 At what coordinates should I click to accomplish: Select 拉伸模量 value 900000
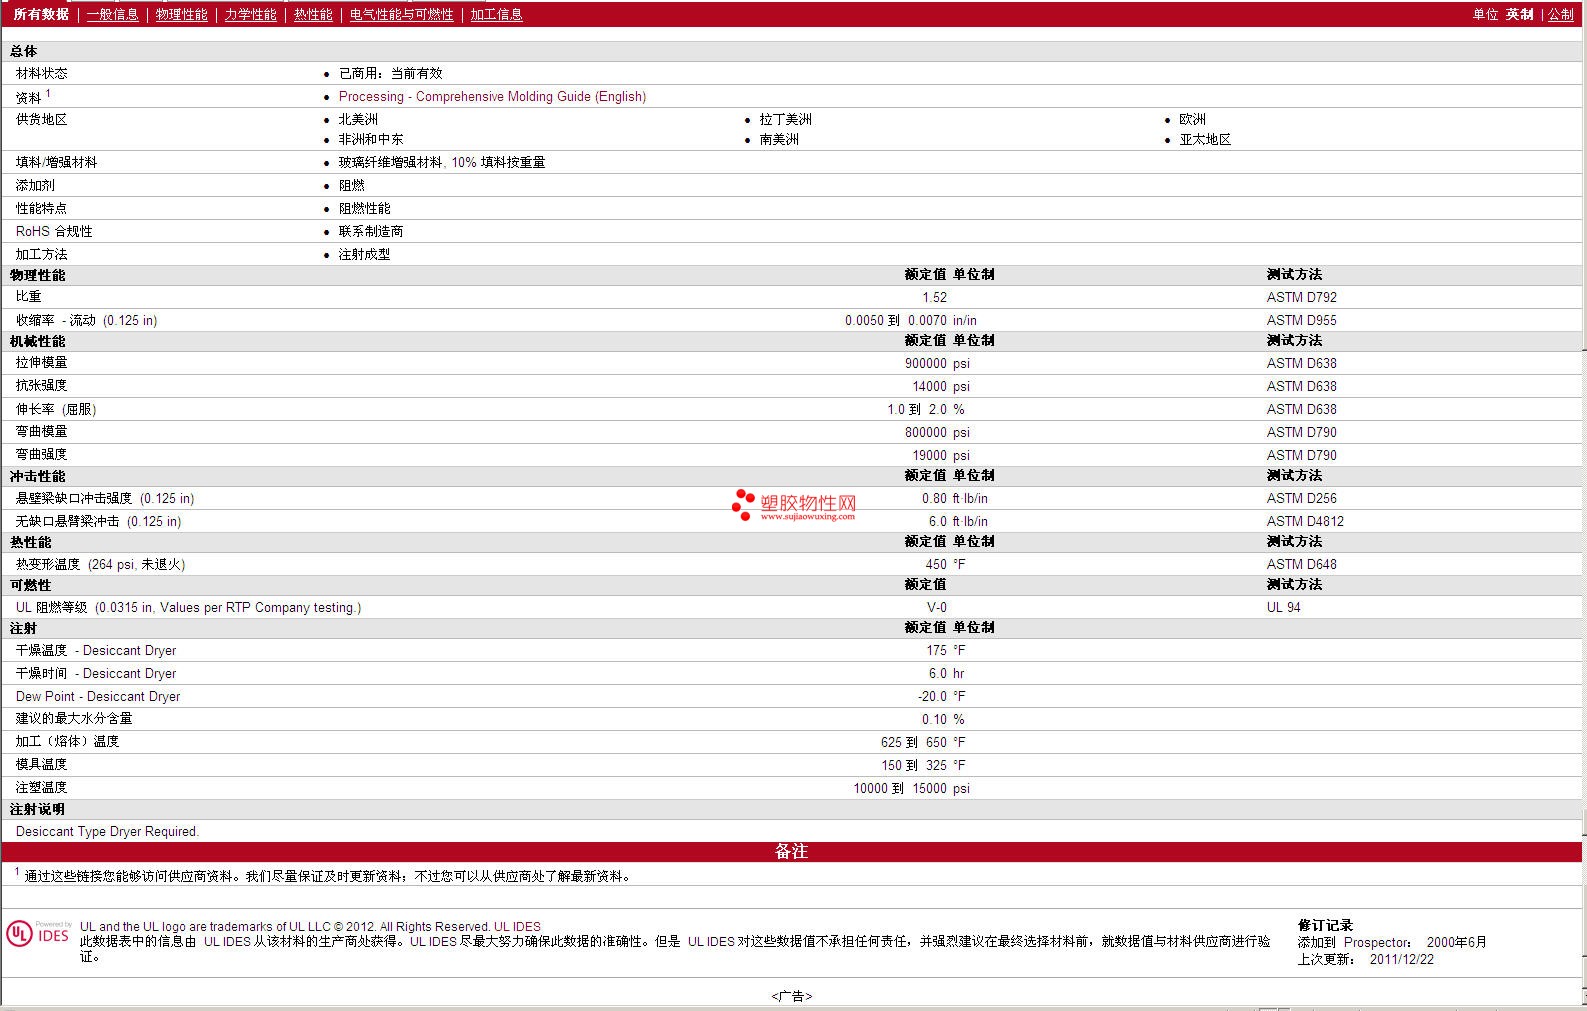[925, 363]
